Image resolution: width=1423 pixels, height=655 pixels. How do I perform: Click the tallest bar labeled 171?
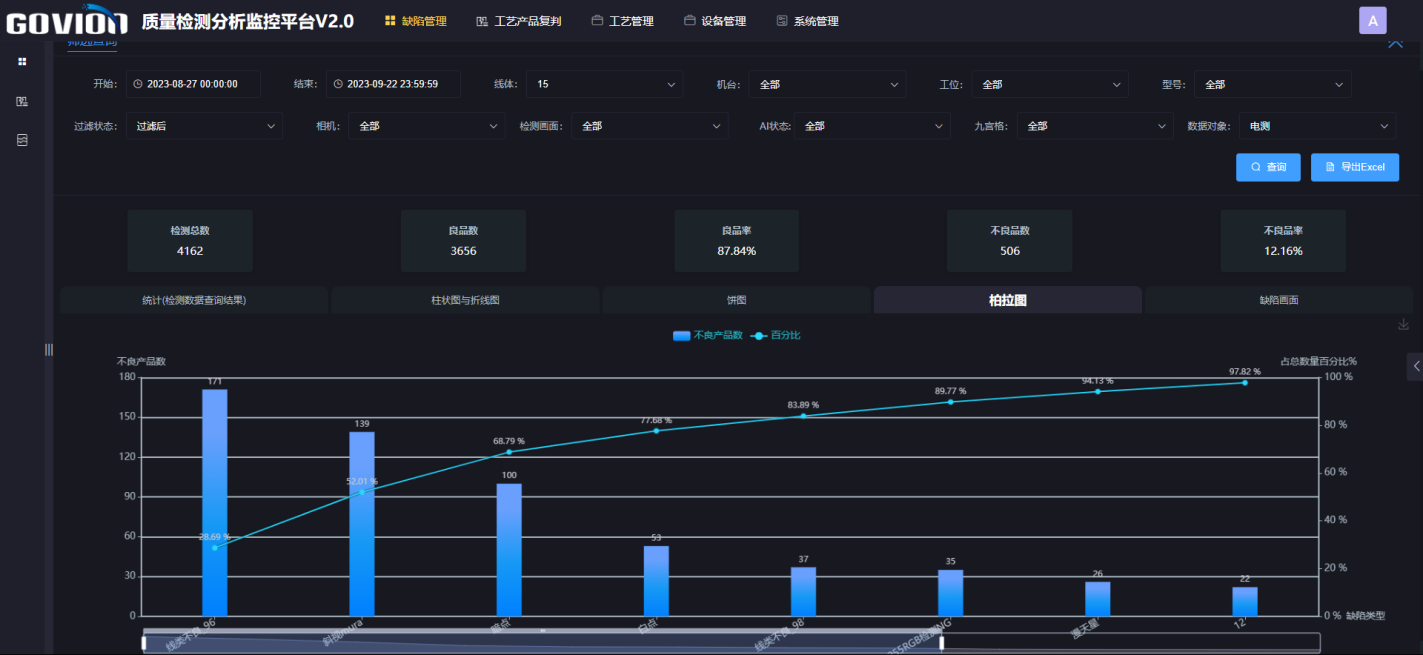tap(214, 502)
